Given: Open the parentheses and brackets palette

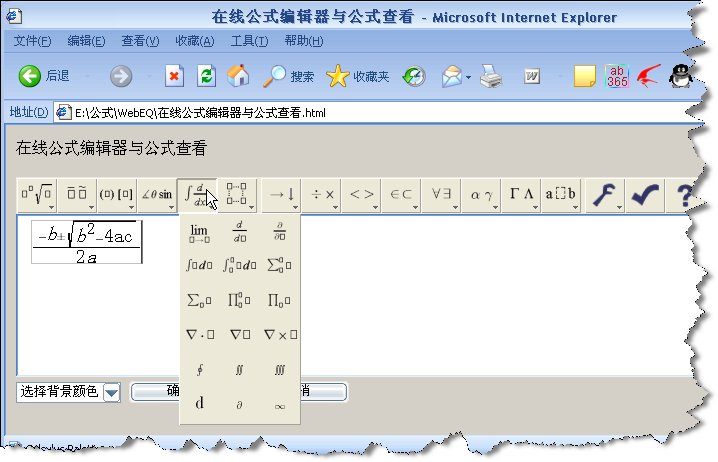Looking at the screenshot, I should pyautogui.click(x=116, y=195).
